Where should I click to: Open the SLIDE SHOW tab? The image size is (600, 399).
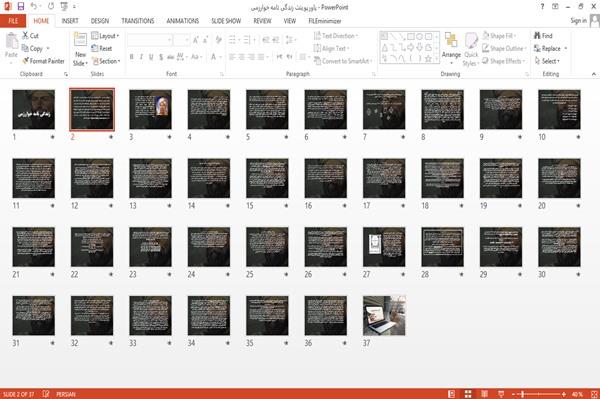(x=226, y=21)
